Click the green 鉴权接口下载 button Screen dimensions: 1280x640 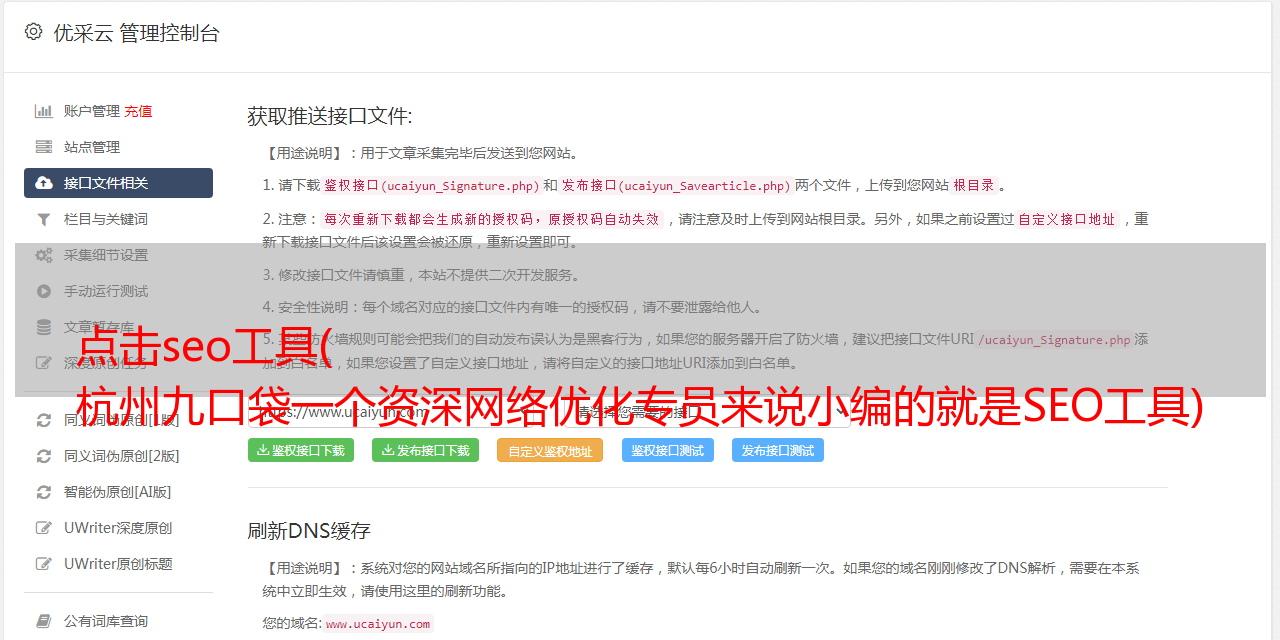coord(300,450)
